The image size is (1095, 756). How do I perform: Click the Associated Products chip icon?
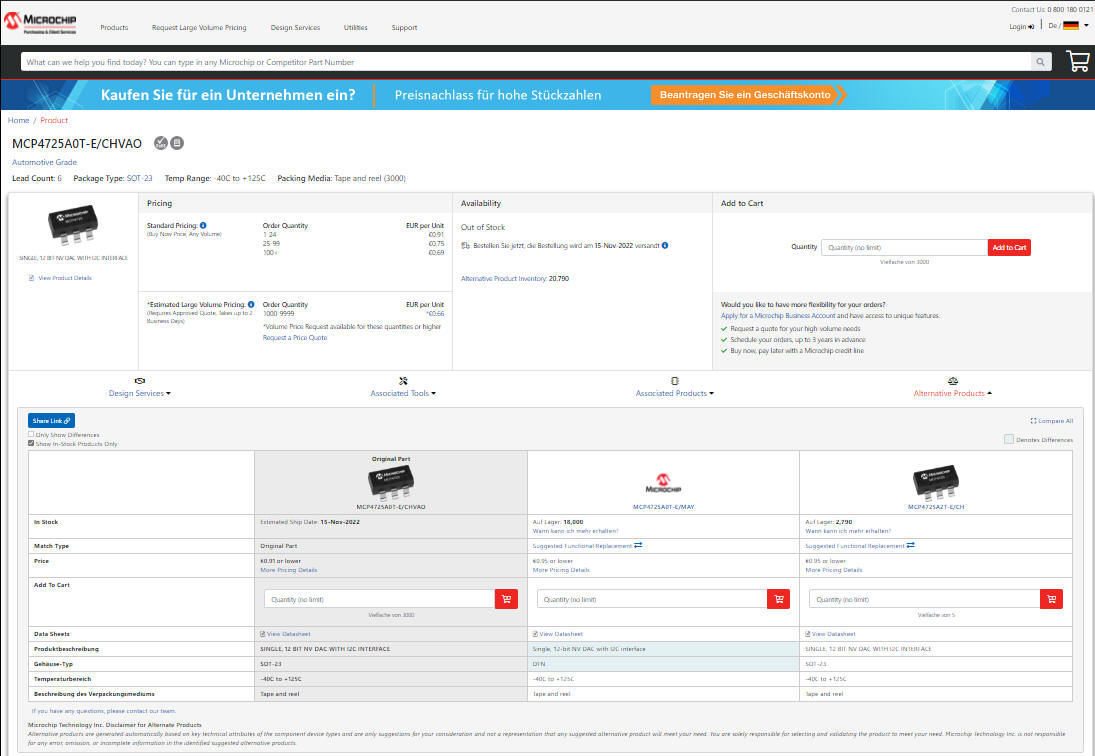[x=675, y=381]
